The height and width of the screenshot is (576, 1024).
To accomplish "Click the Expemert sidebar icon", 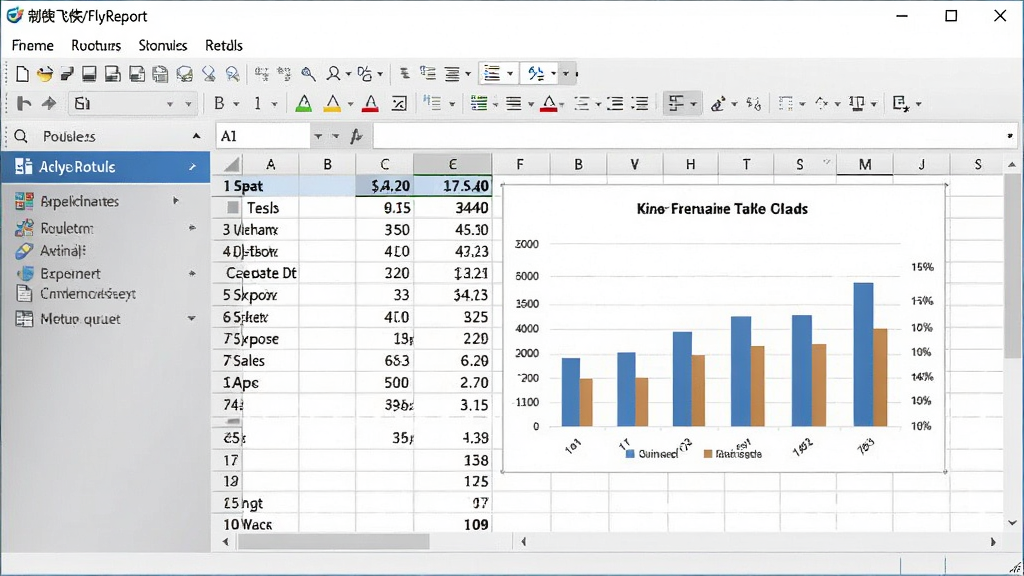I will tap(24, 273).
